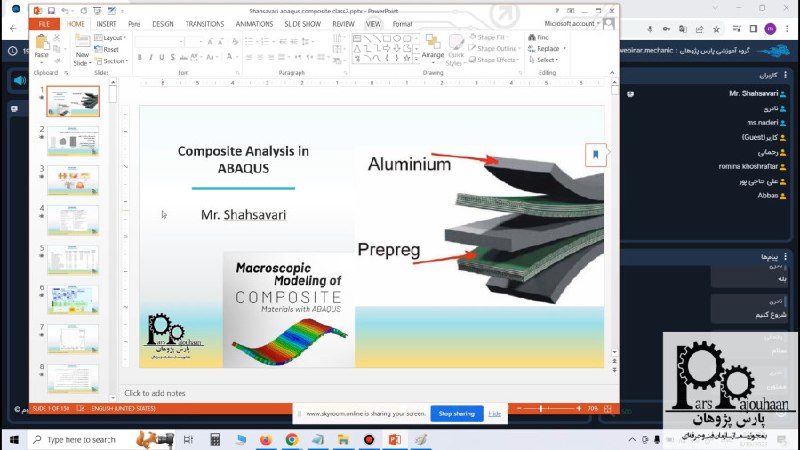Click the Paste icon in Clipboard group

point(42,43)
